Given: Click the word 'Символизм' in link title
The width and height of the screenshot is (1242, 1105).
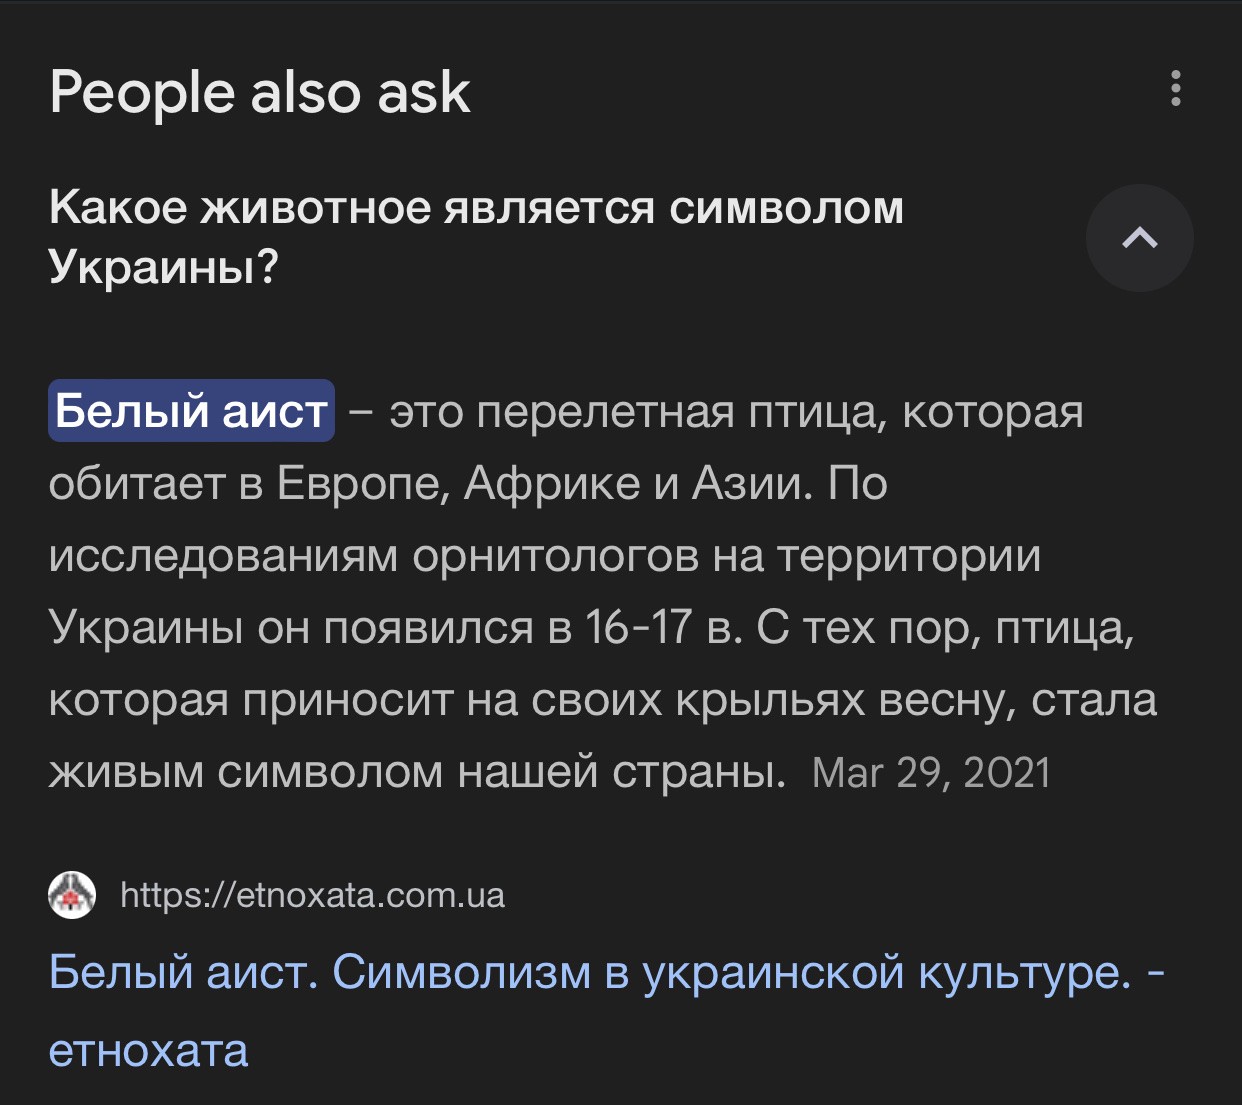Looking at the screenshot, I should pyautogui.click(x=461, y=972).
